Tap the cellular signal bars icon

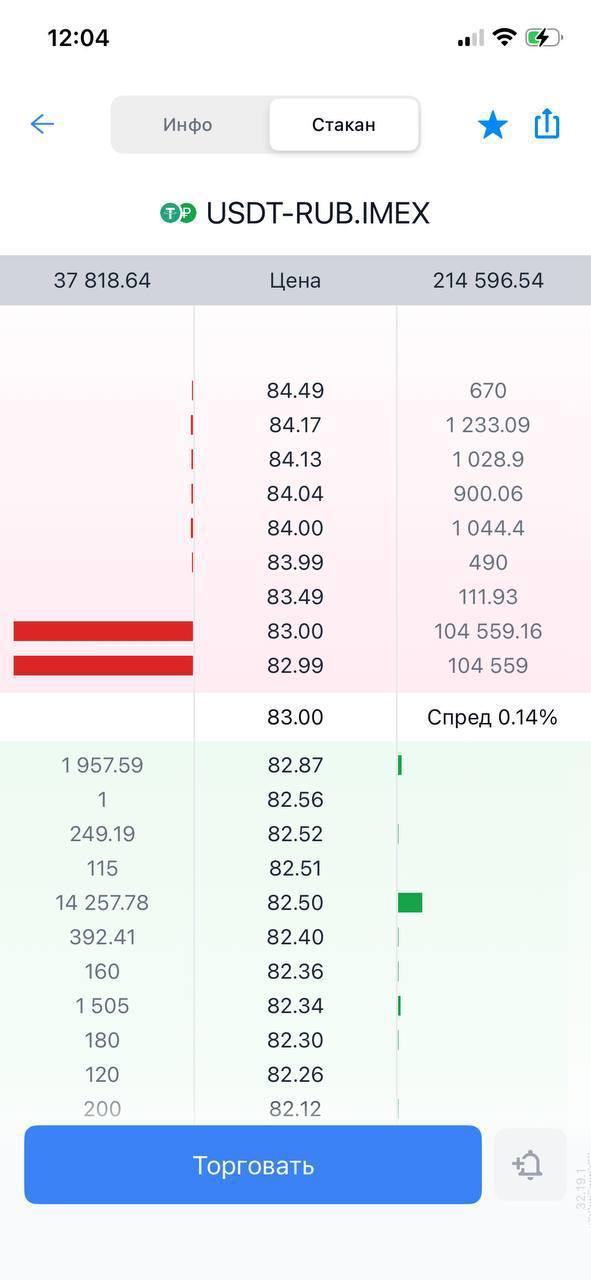tap(471, 39)
